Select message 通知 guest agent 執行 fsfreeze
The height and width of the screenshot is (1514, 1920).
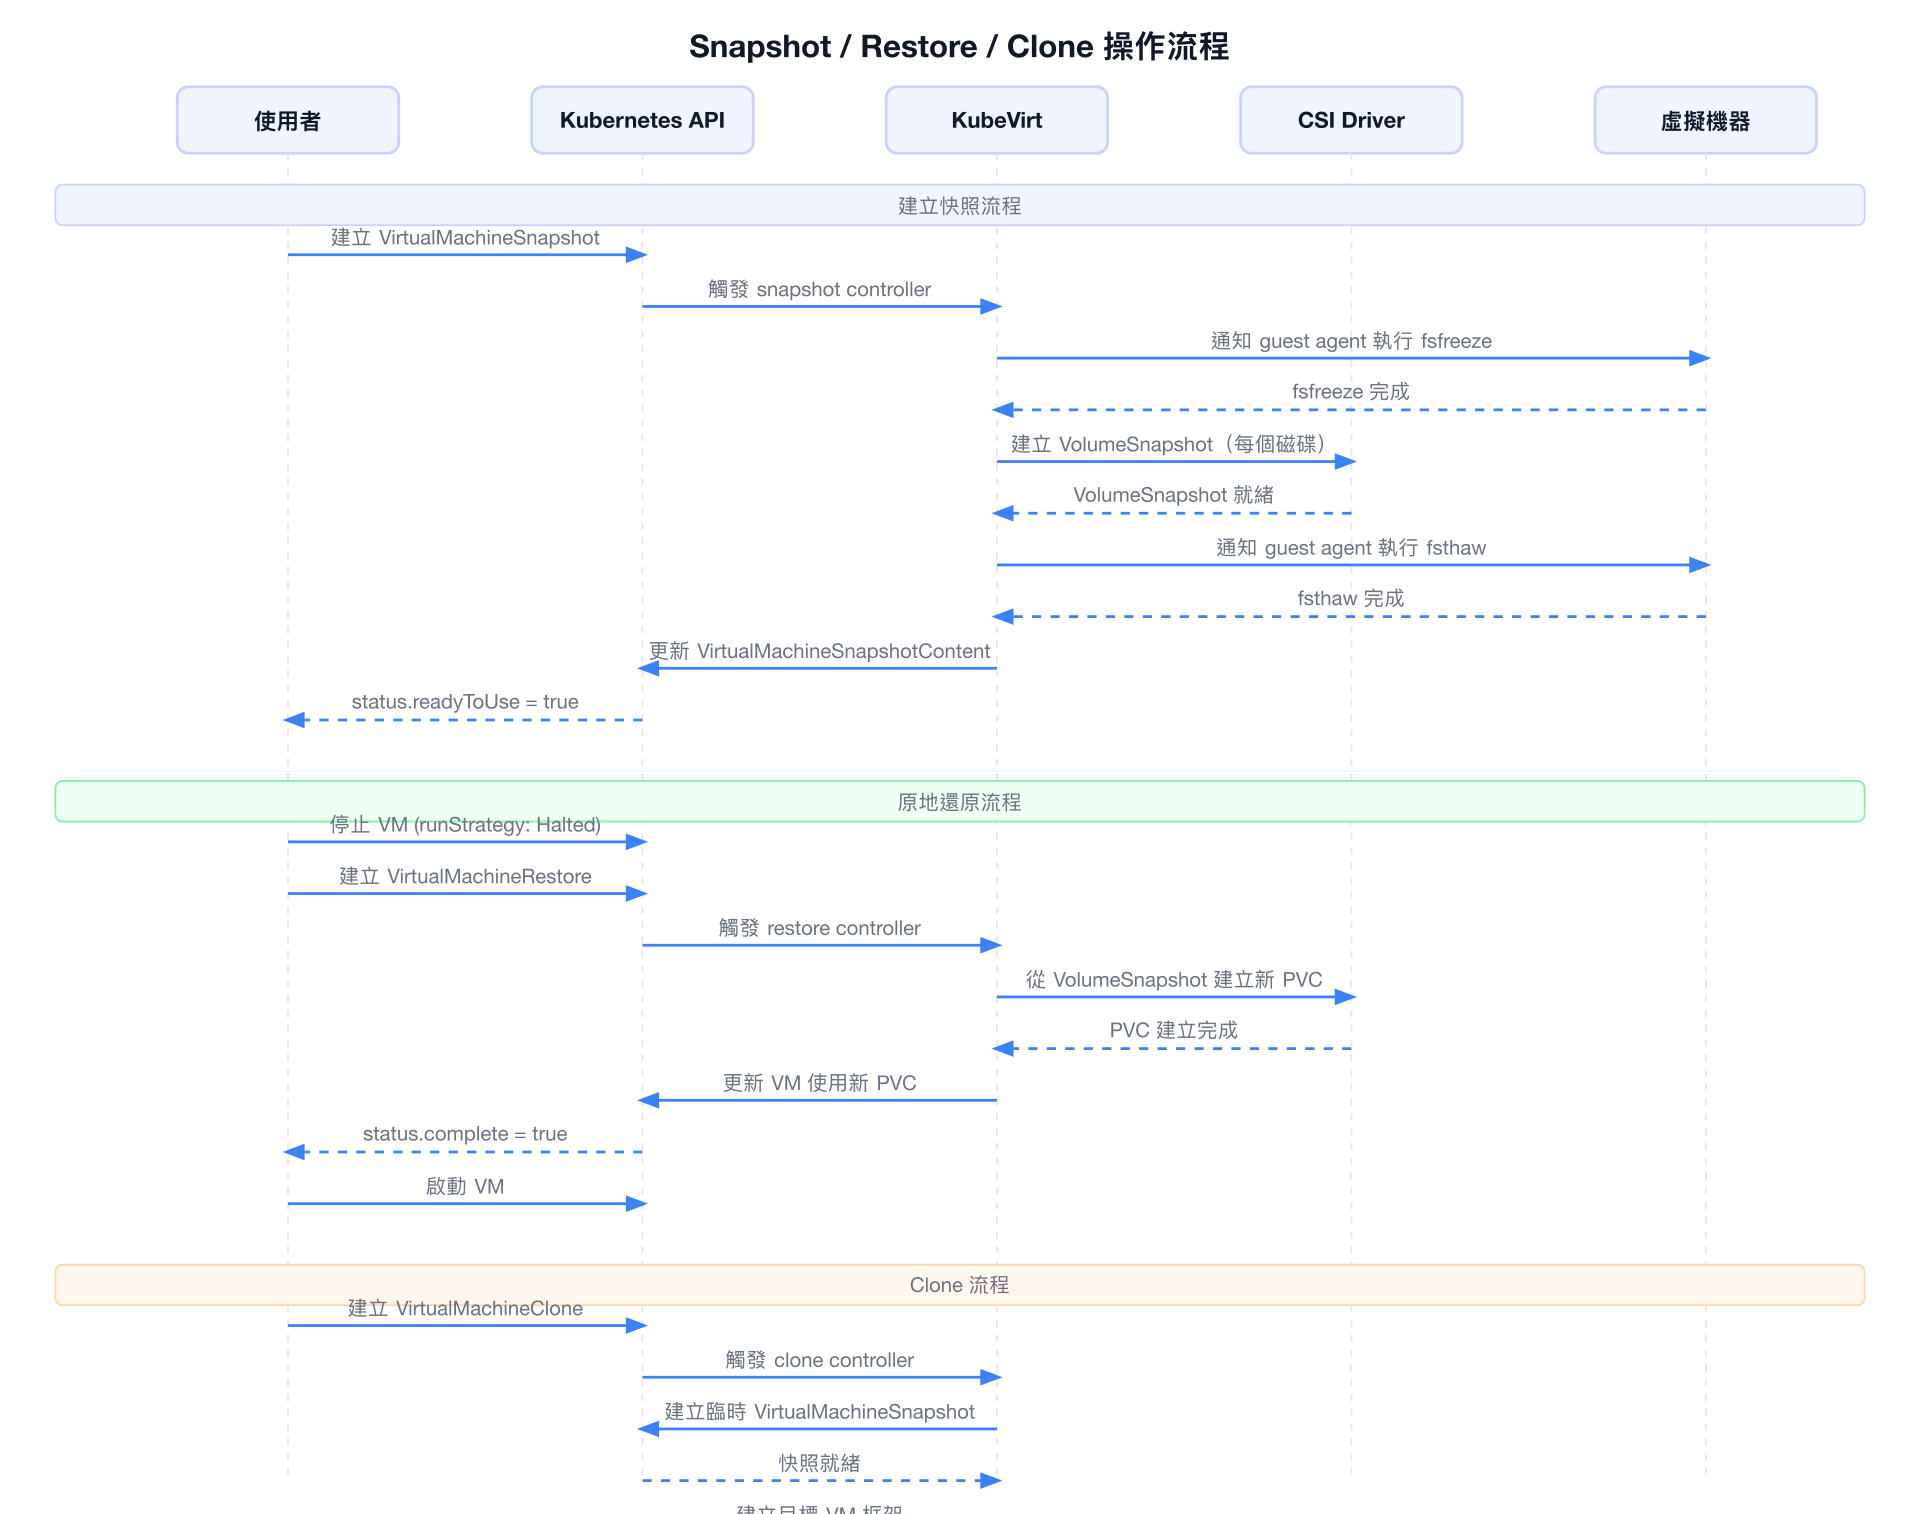pos(1351,341)
